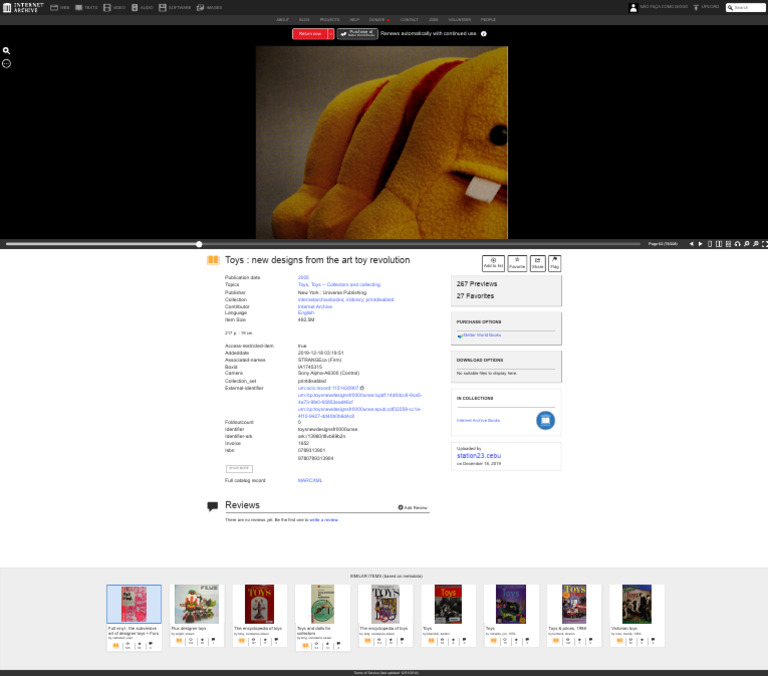Open the Software section in top navigation
Viewport: 768px width, 676px height.
pyautogui.click(x=174, y=7)
